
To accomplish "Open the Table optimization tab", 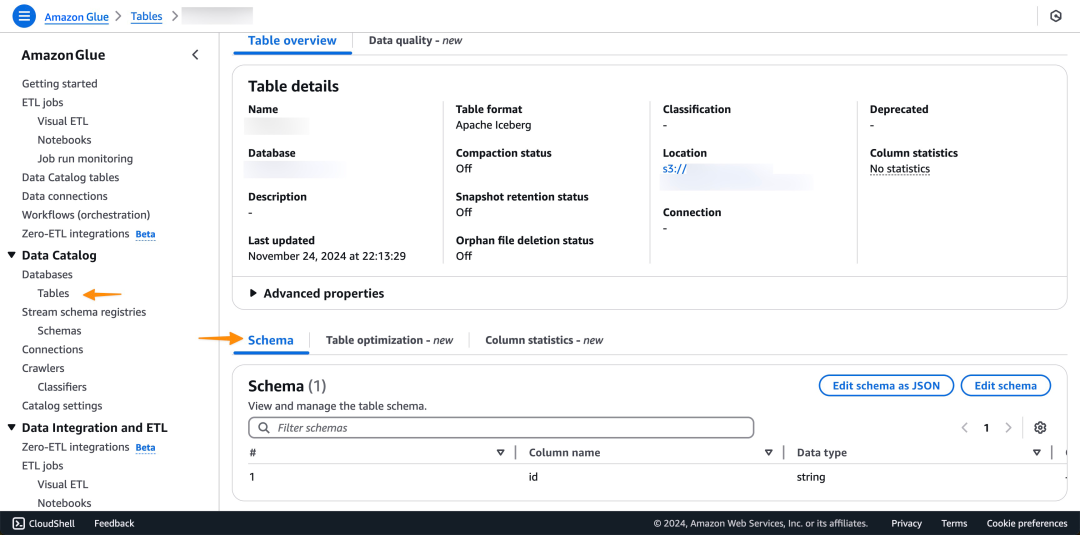I will pos(389,340).
